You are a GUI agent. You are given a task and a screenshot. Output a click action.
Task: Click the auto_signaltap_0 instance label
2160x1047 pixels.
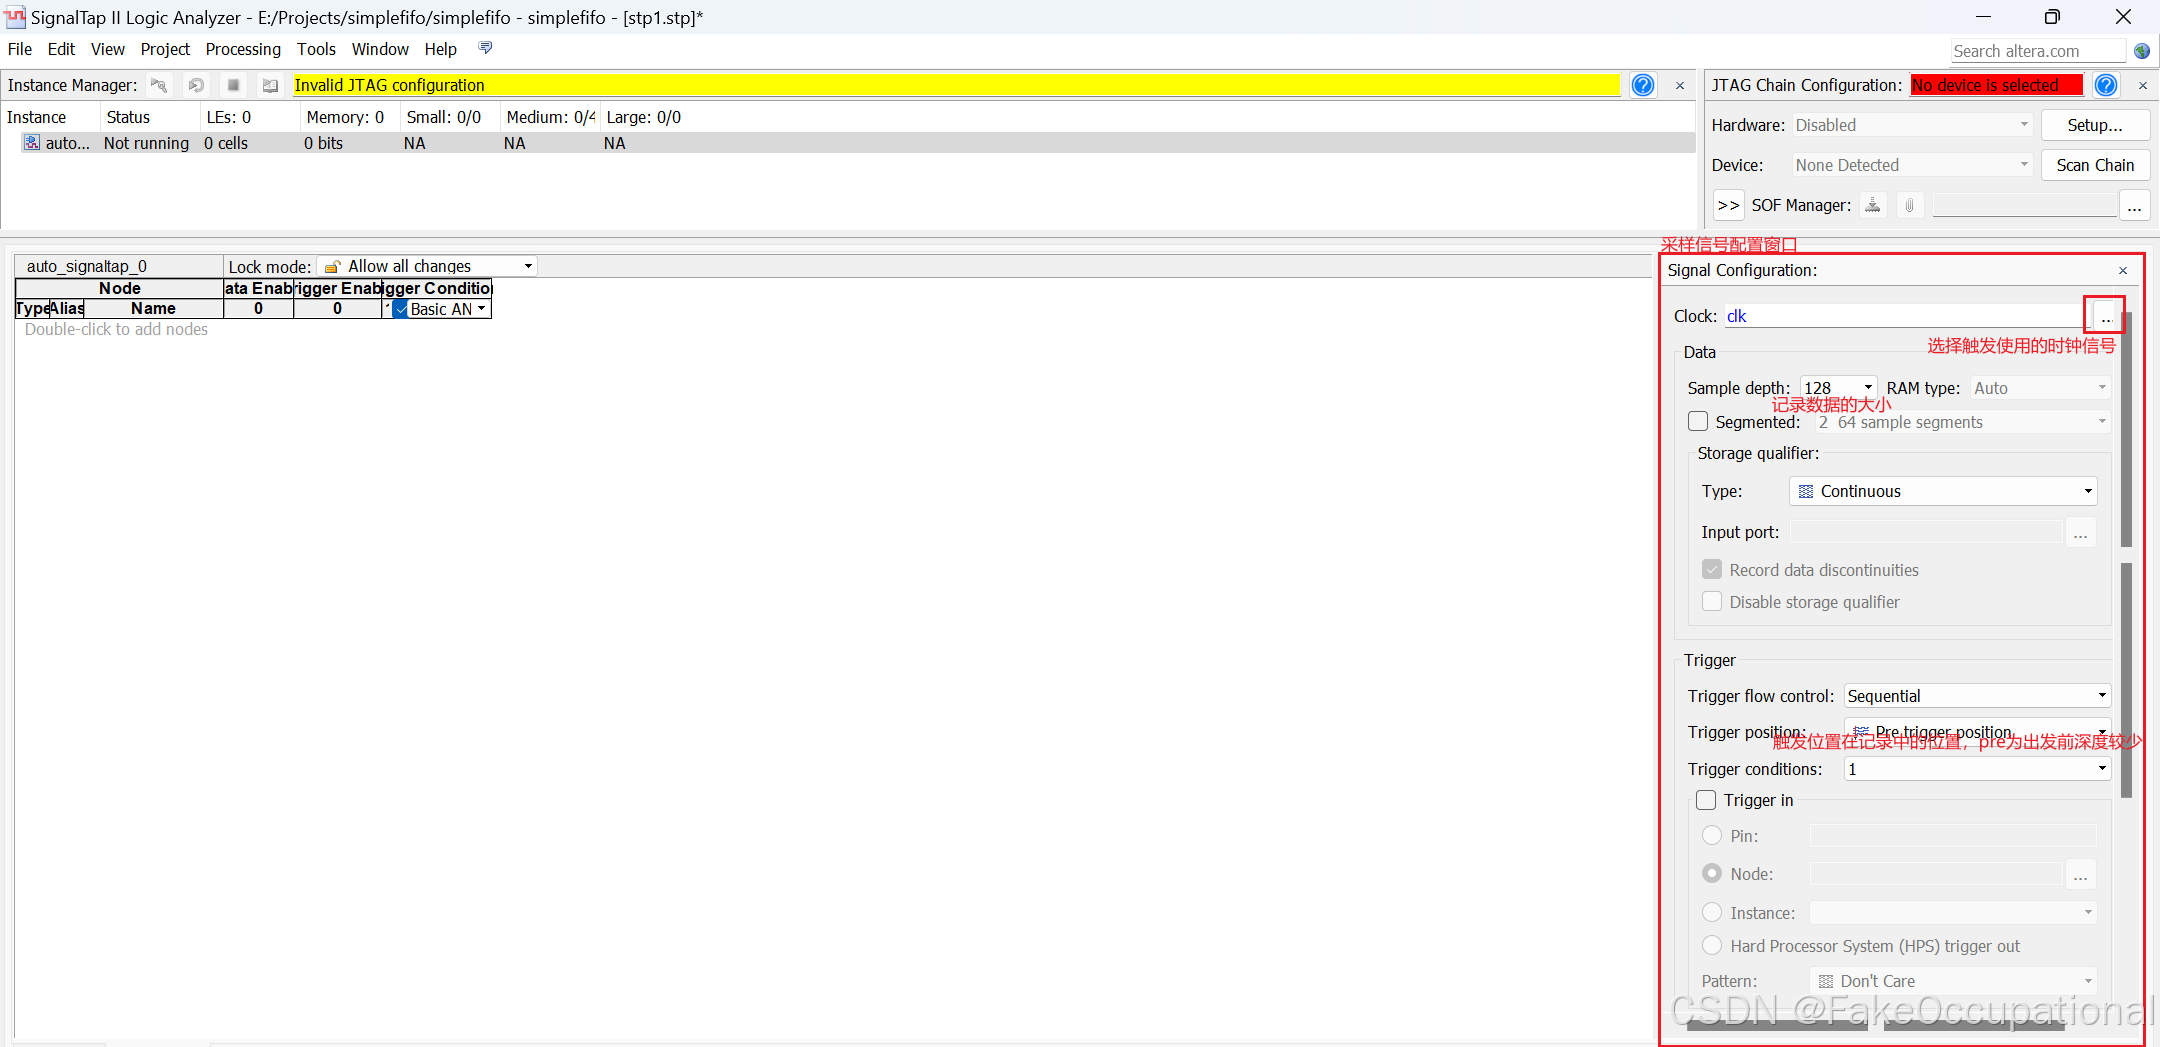[87, 266]
